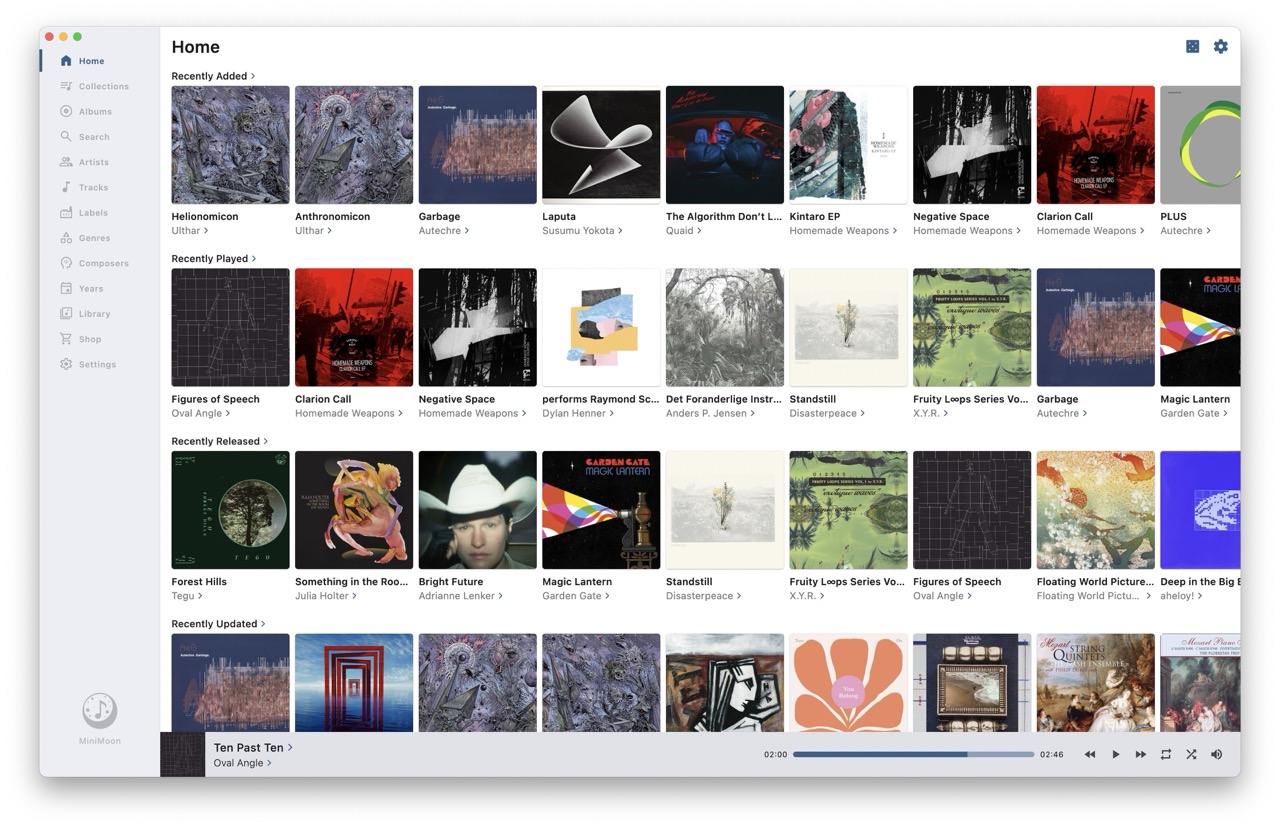Select the Tracks menu item
The width and height of the screenshot is (1280, 829).
(93, 187)
